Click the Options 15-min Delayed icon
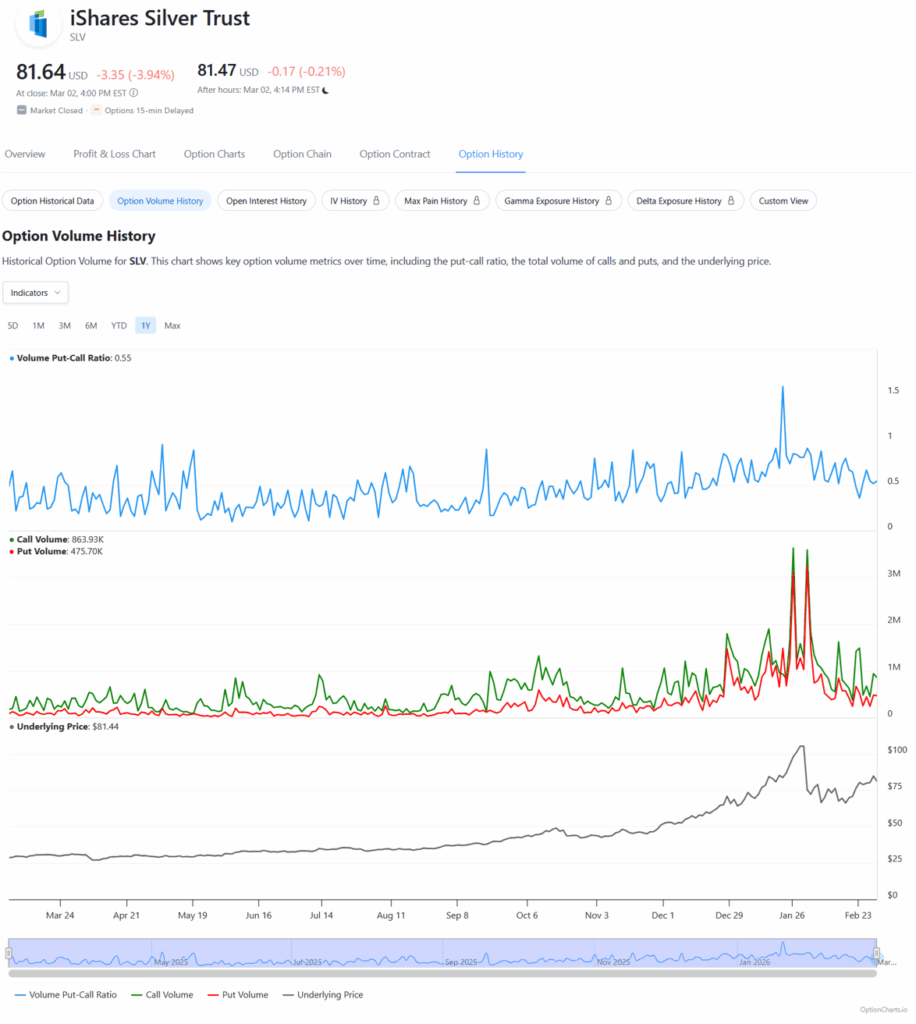 pyautogui.click(x=97, y=110)
